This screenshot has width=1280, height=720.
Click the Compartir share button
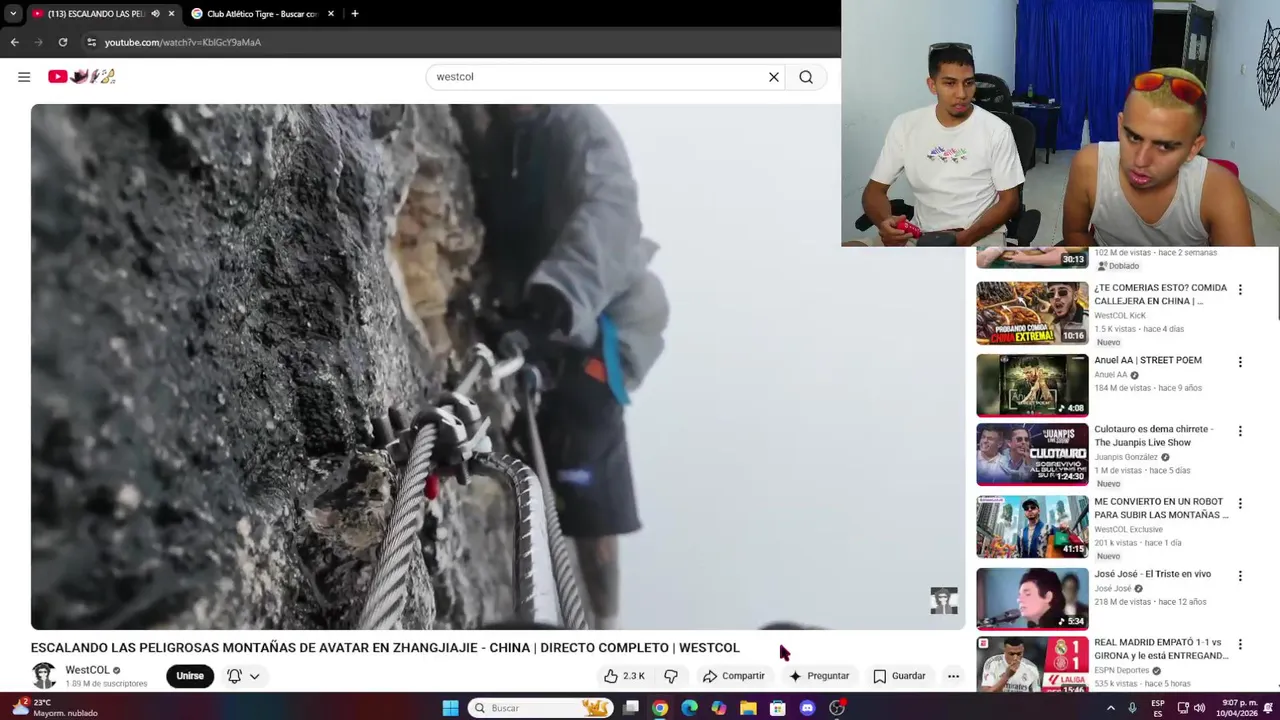point(733,676)
